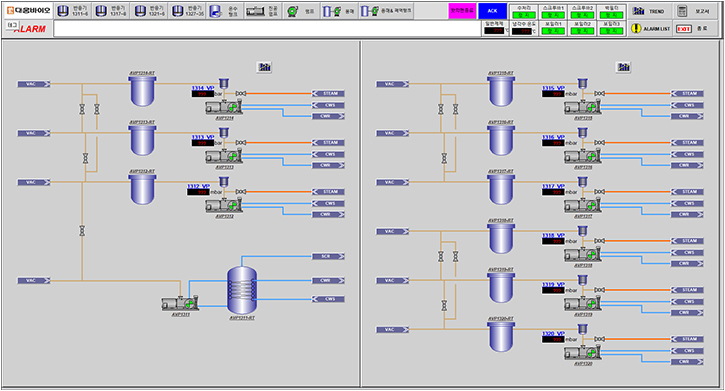Select the AVP1315 vacuum pump
725x391 pixels.
[583, 108]
